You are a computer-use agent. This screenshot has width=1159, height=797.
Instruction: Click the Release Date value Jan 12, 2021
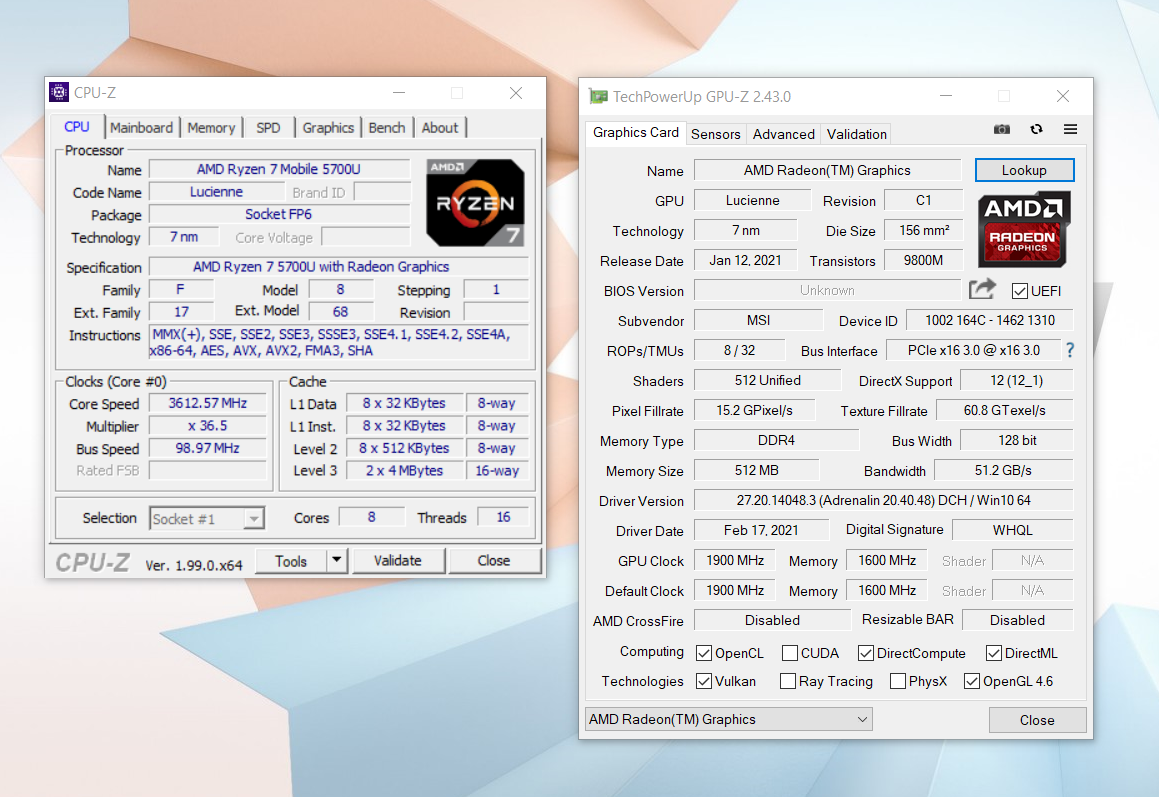click(745, 260)
